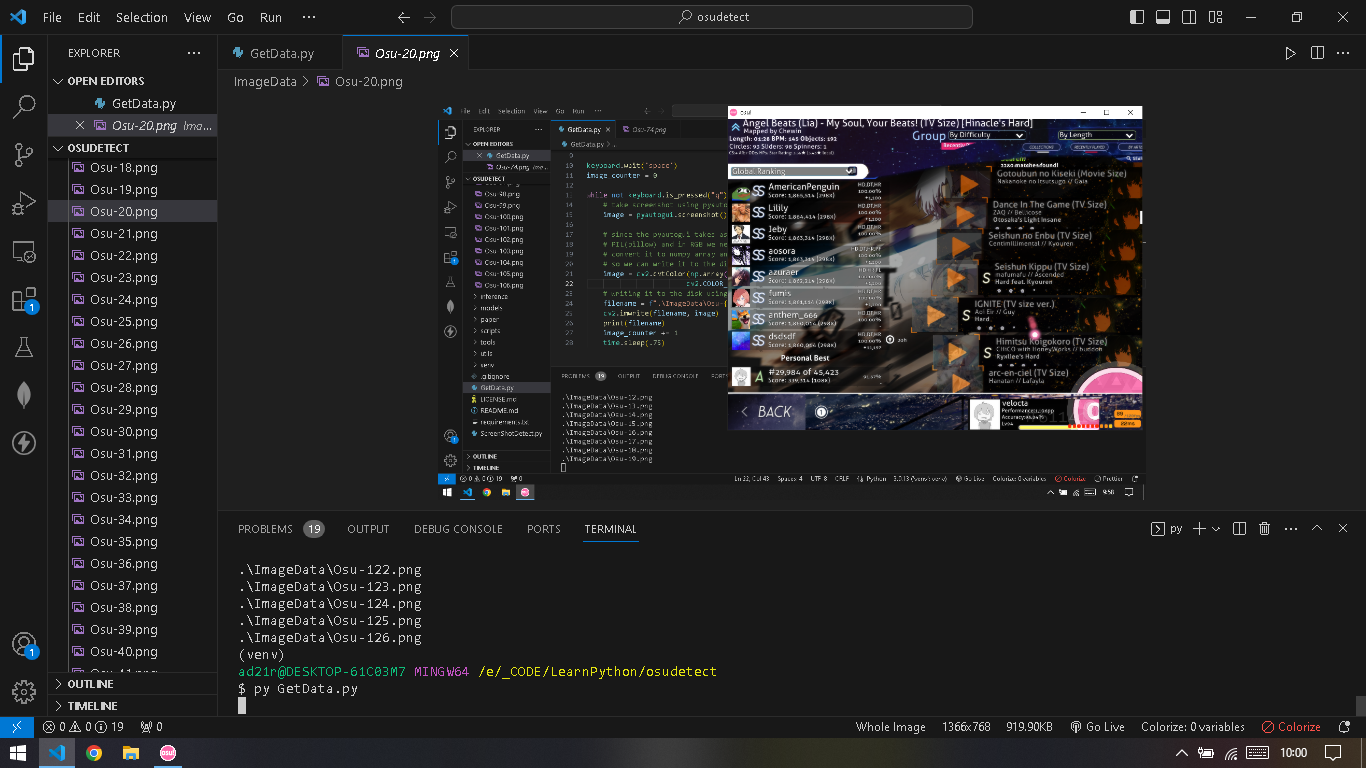Screen dimensions: 1366x768
Task: Select Osu-25.png in the file explorer
Action: pos(123,322)
